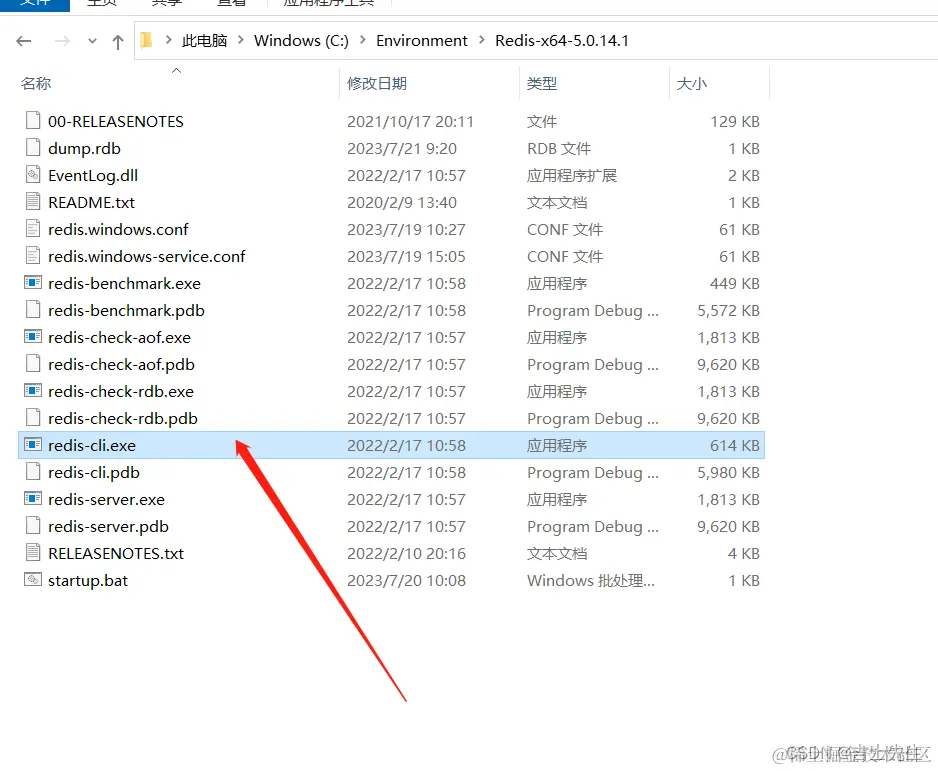
Task: Select the dump.rdb file name
Action: 84,148
